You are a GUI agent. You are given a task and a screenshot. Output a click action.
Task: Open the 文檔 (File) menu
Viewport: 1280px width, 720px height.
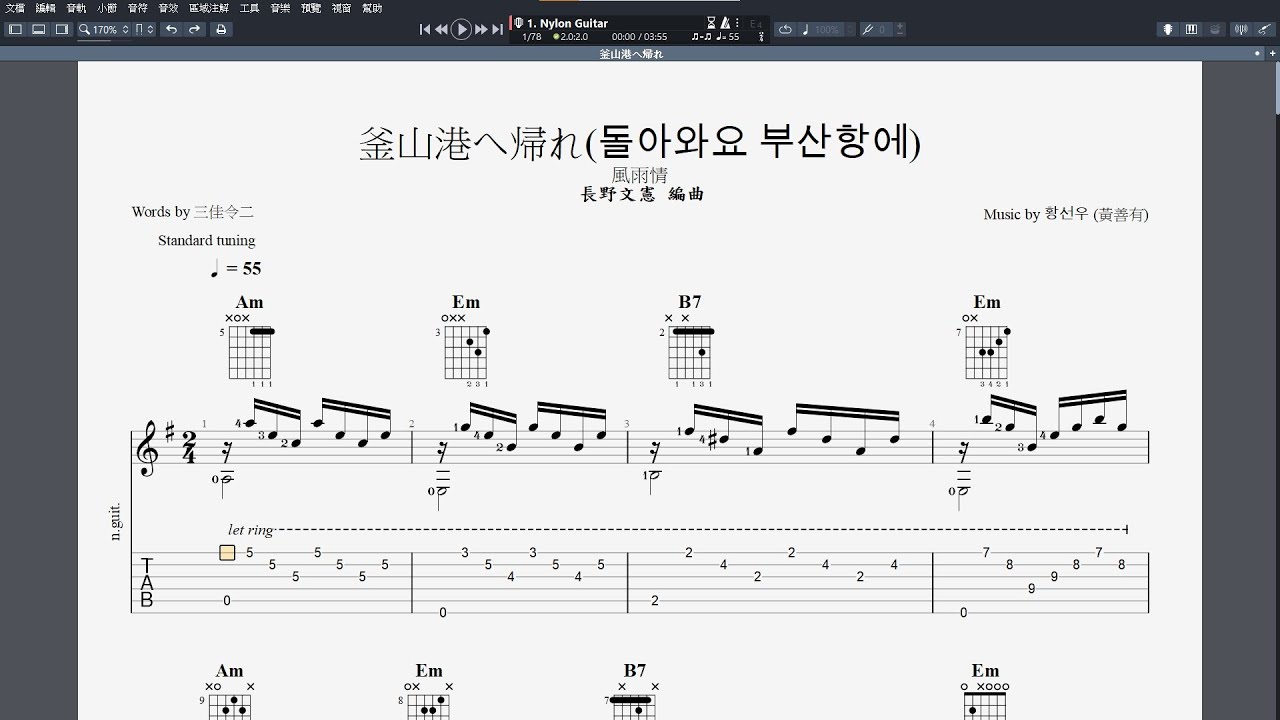tap(15, 7)
